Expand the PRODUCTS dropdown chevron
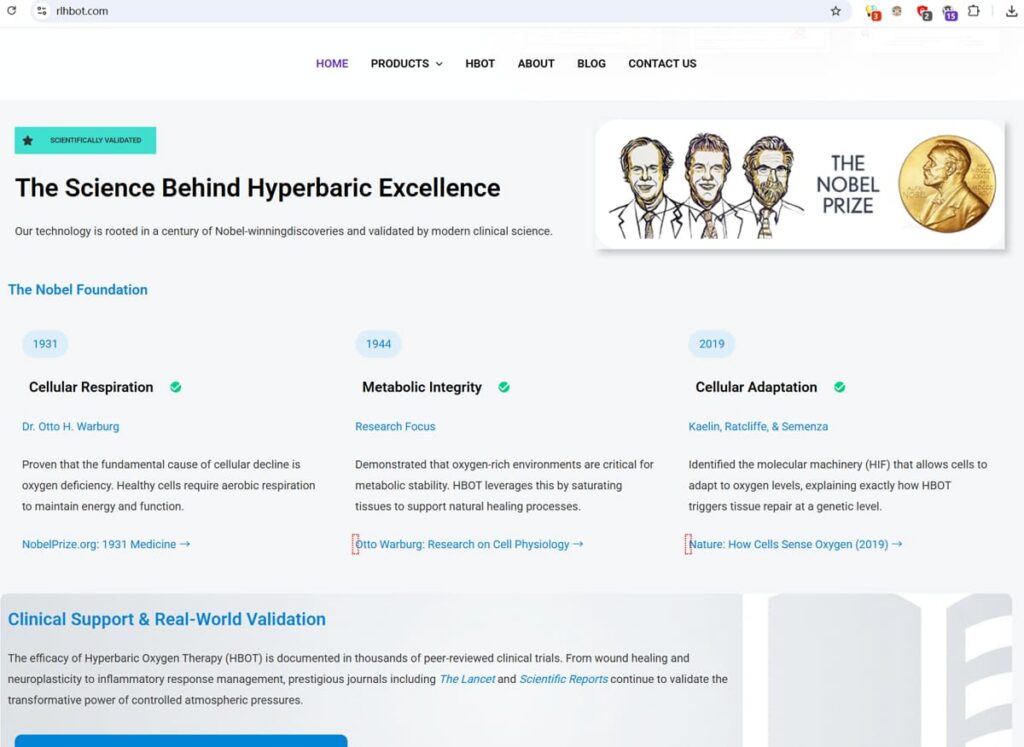The height and width of the screenshot is (747, 1024). pos(439,64)
